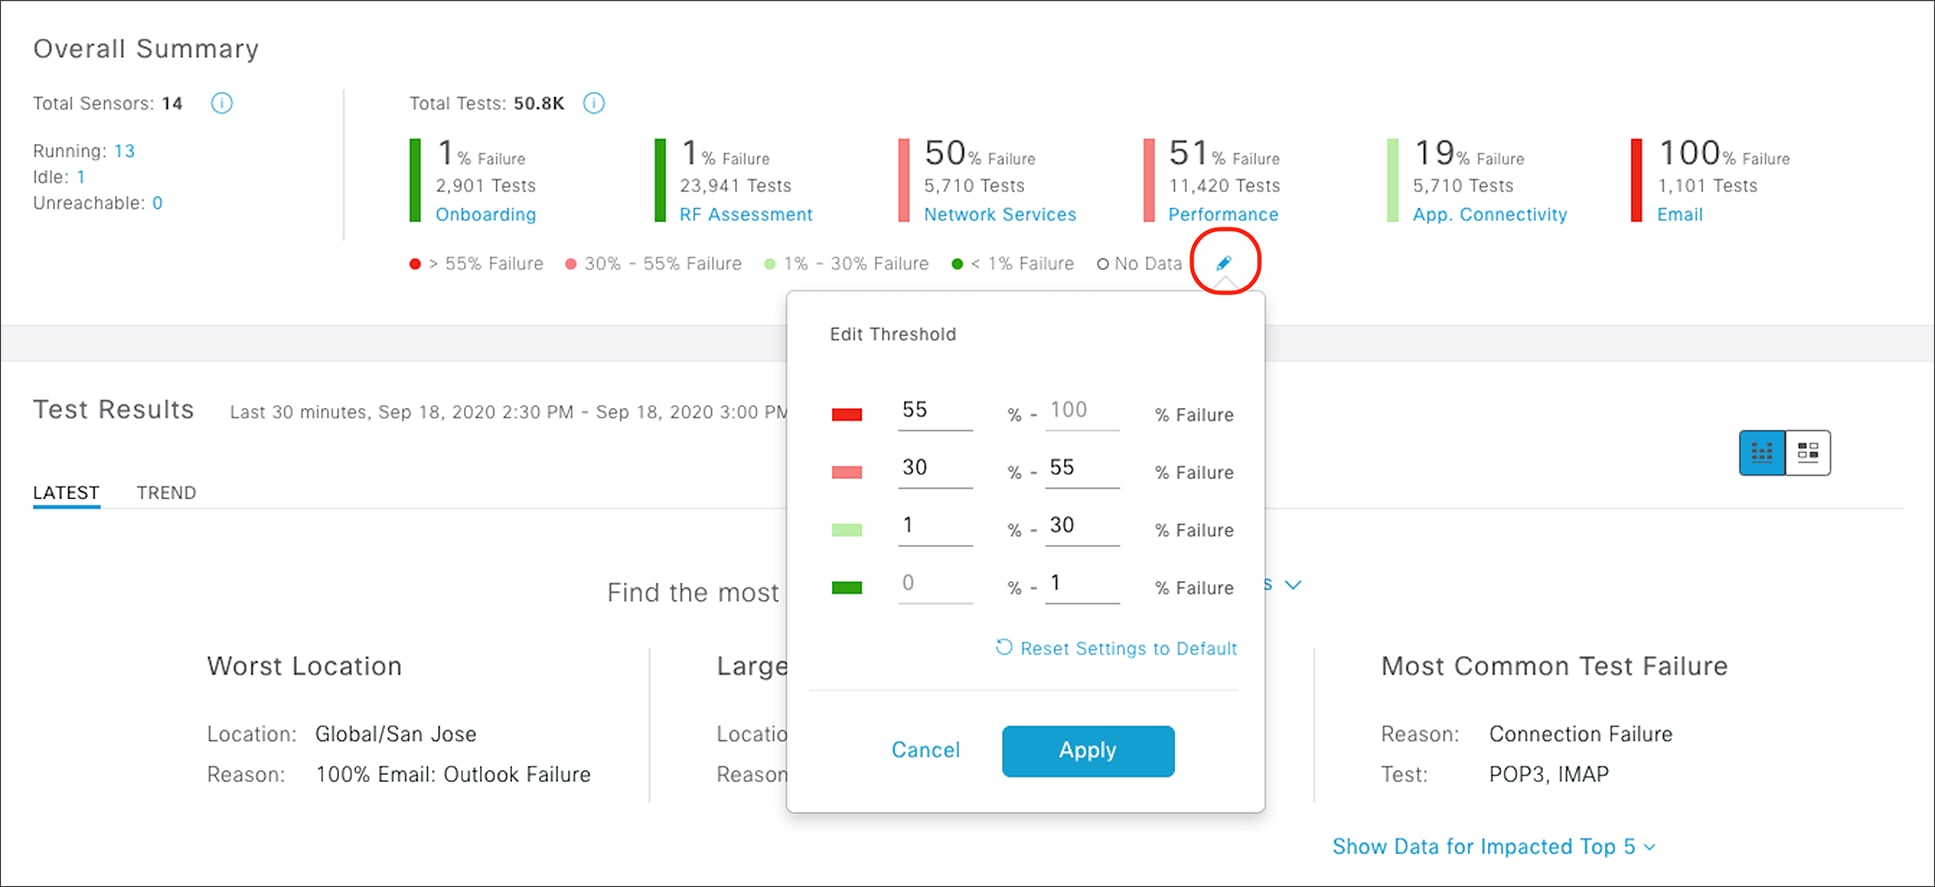Cancel the Edit Threshold dialog
Screen dimensions: 1935x887
click(x=926, y=750)
